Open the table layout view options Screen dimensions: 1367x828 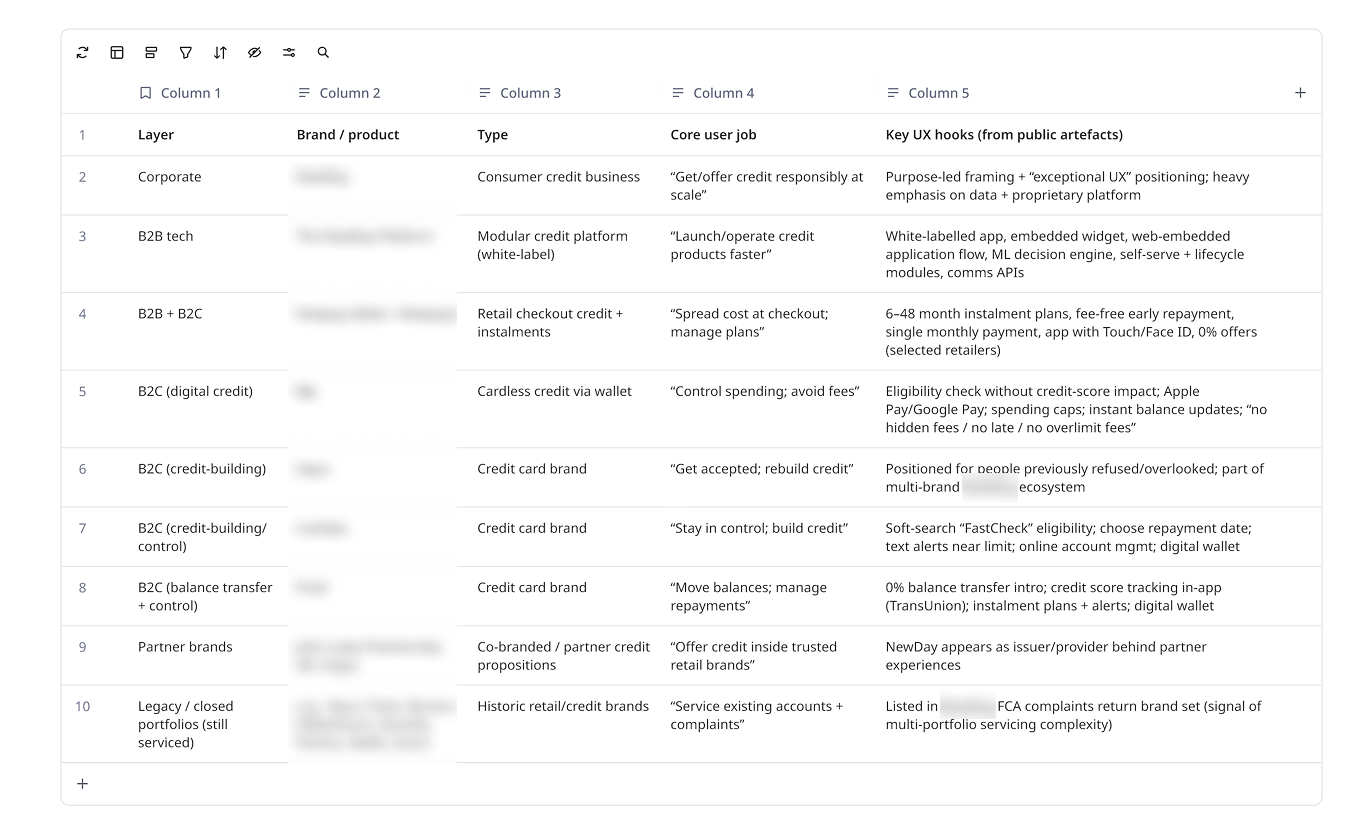(x=117, y=52)
